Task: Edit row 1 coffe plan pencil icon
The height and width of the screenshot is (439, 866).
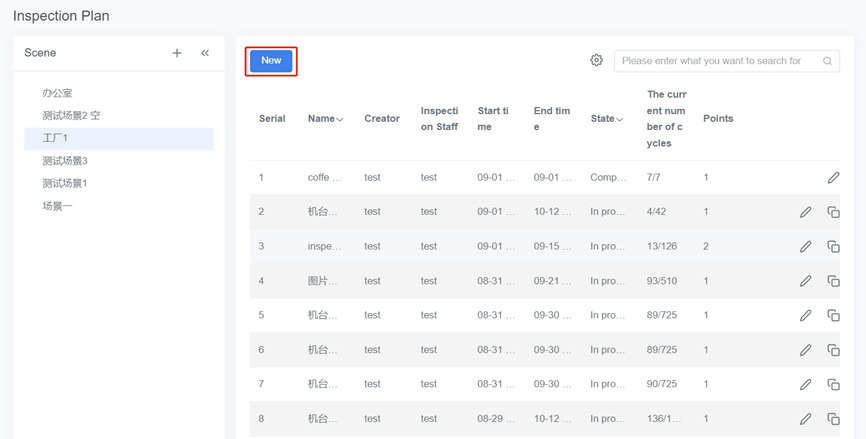Action: 833,178
